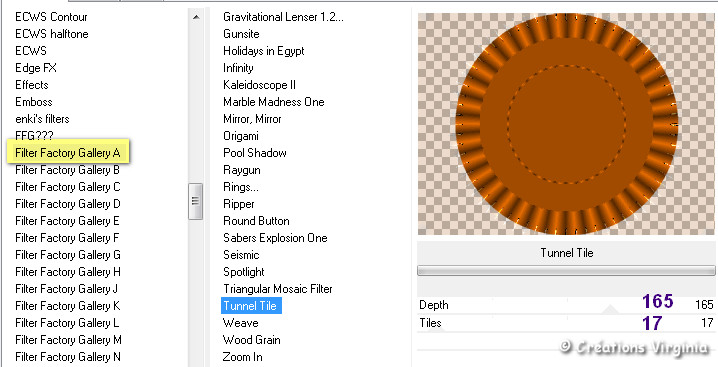This screenshot has height=367, width=718.
Task: Select the highlighted Tunnel Tile filter
Action: (x=251, y=306)
